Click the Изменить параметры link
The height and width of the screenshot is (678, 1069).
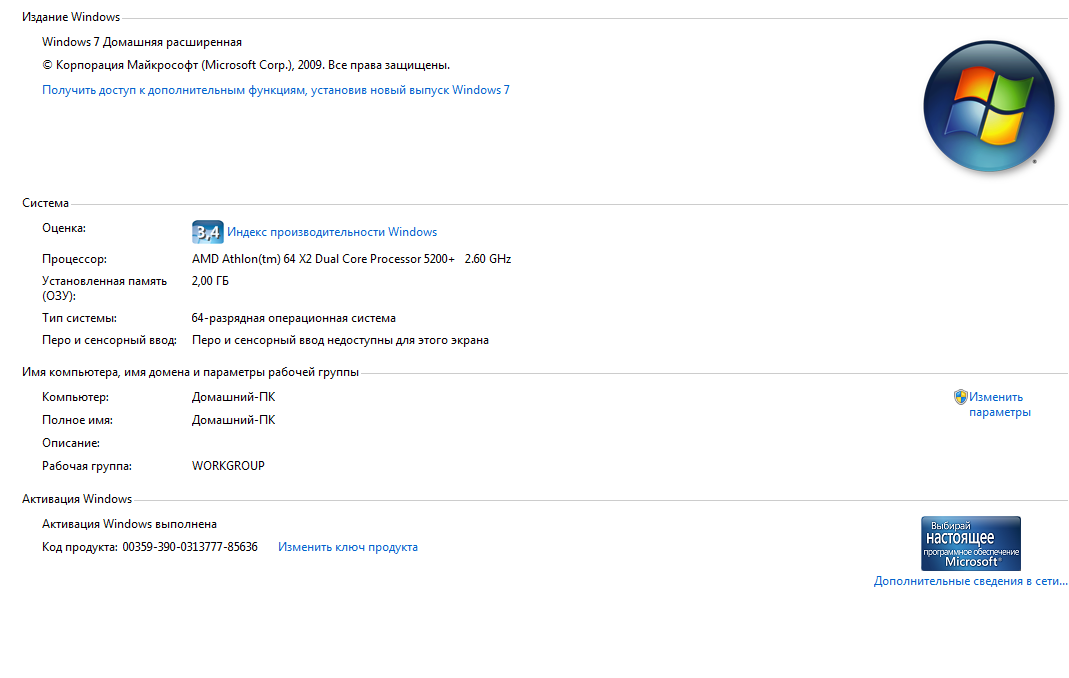pyautogui.click(x=999, y=404)
